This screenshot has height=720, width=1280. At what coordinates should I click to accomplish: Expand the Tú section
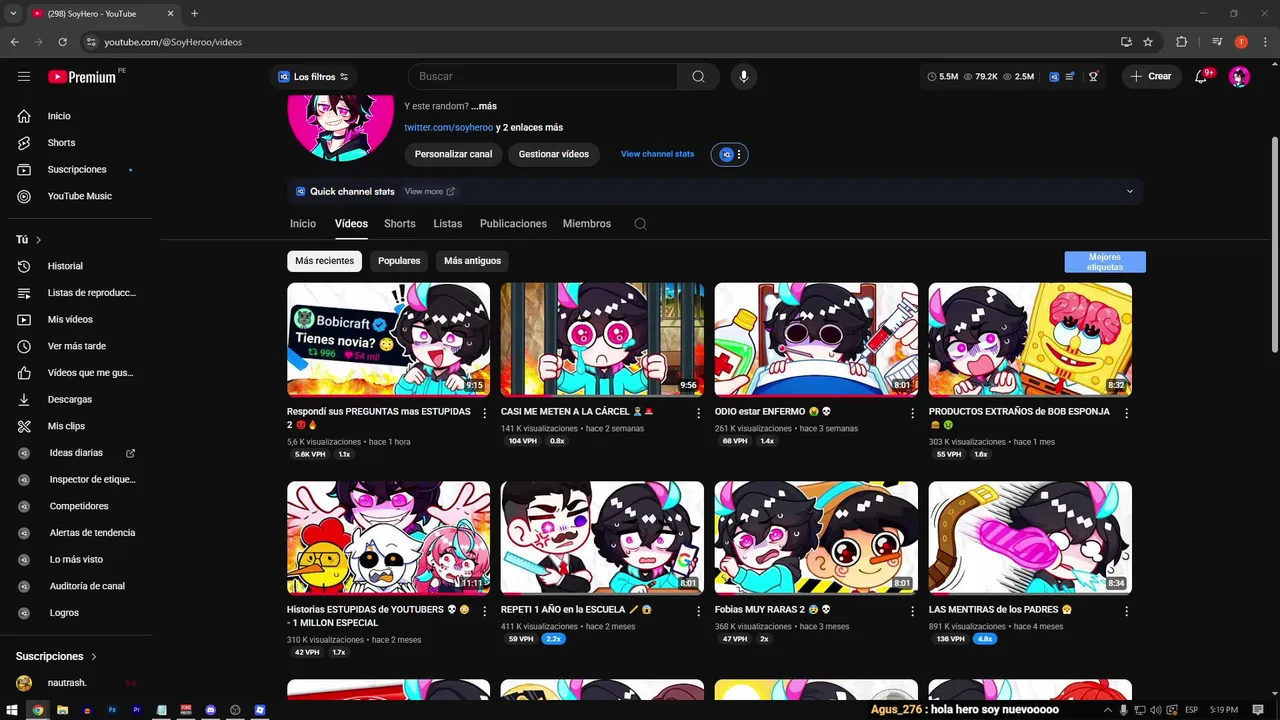28,240
